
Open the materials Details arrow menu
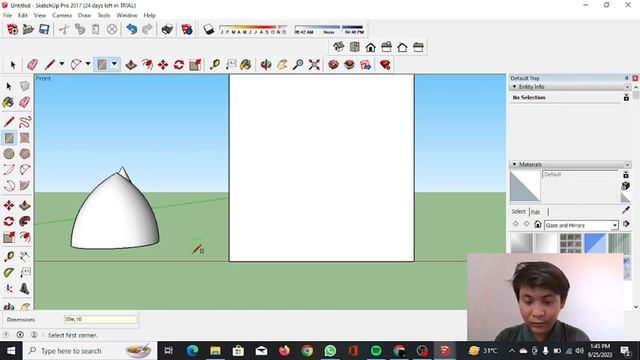pyautogui.click(x=626, y=224)
